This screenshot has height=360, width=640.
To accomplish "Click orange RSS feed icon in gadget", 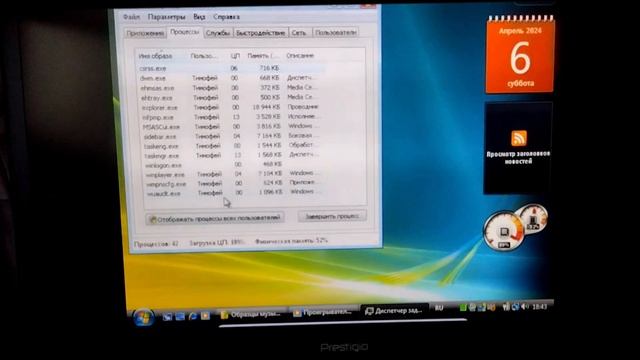I will tap(519, 138).
